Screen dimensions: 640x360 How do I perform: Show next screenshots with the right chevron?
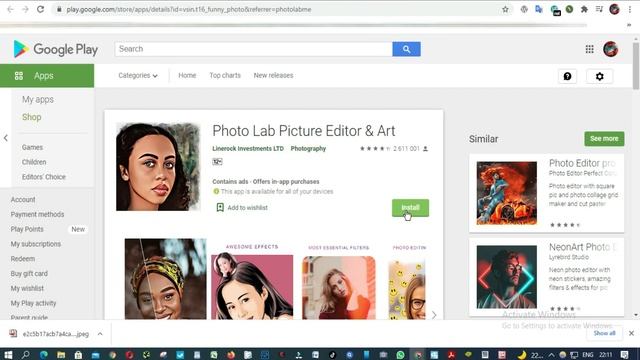tap(434, 315)
